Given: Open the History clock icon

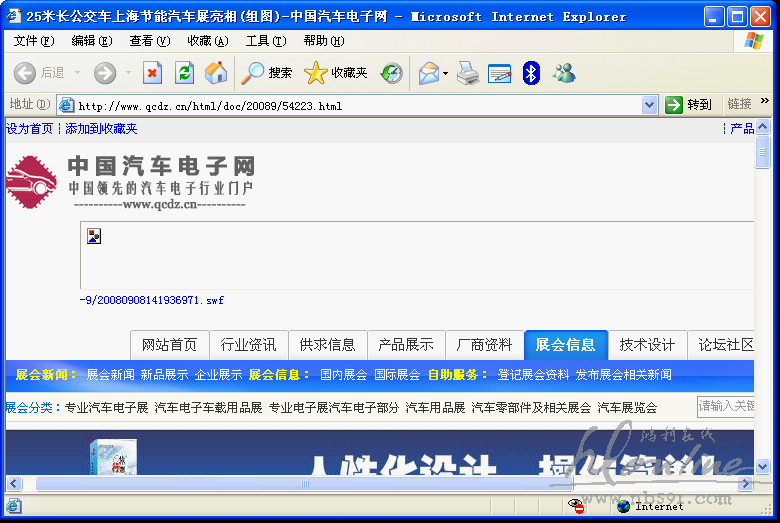Looking at the screenshot, I should [391, 73].
